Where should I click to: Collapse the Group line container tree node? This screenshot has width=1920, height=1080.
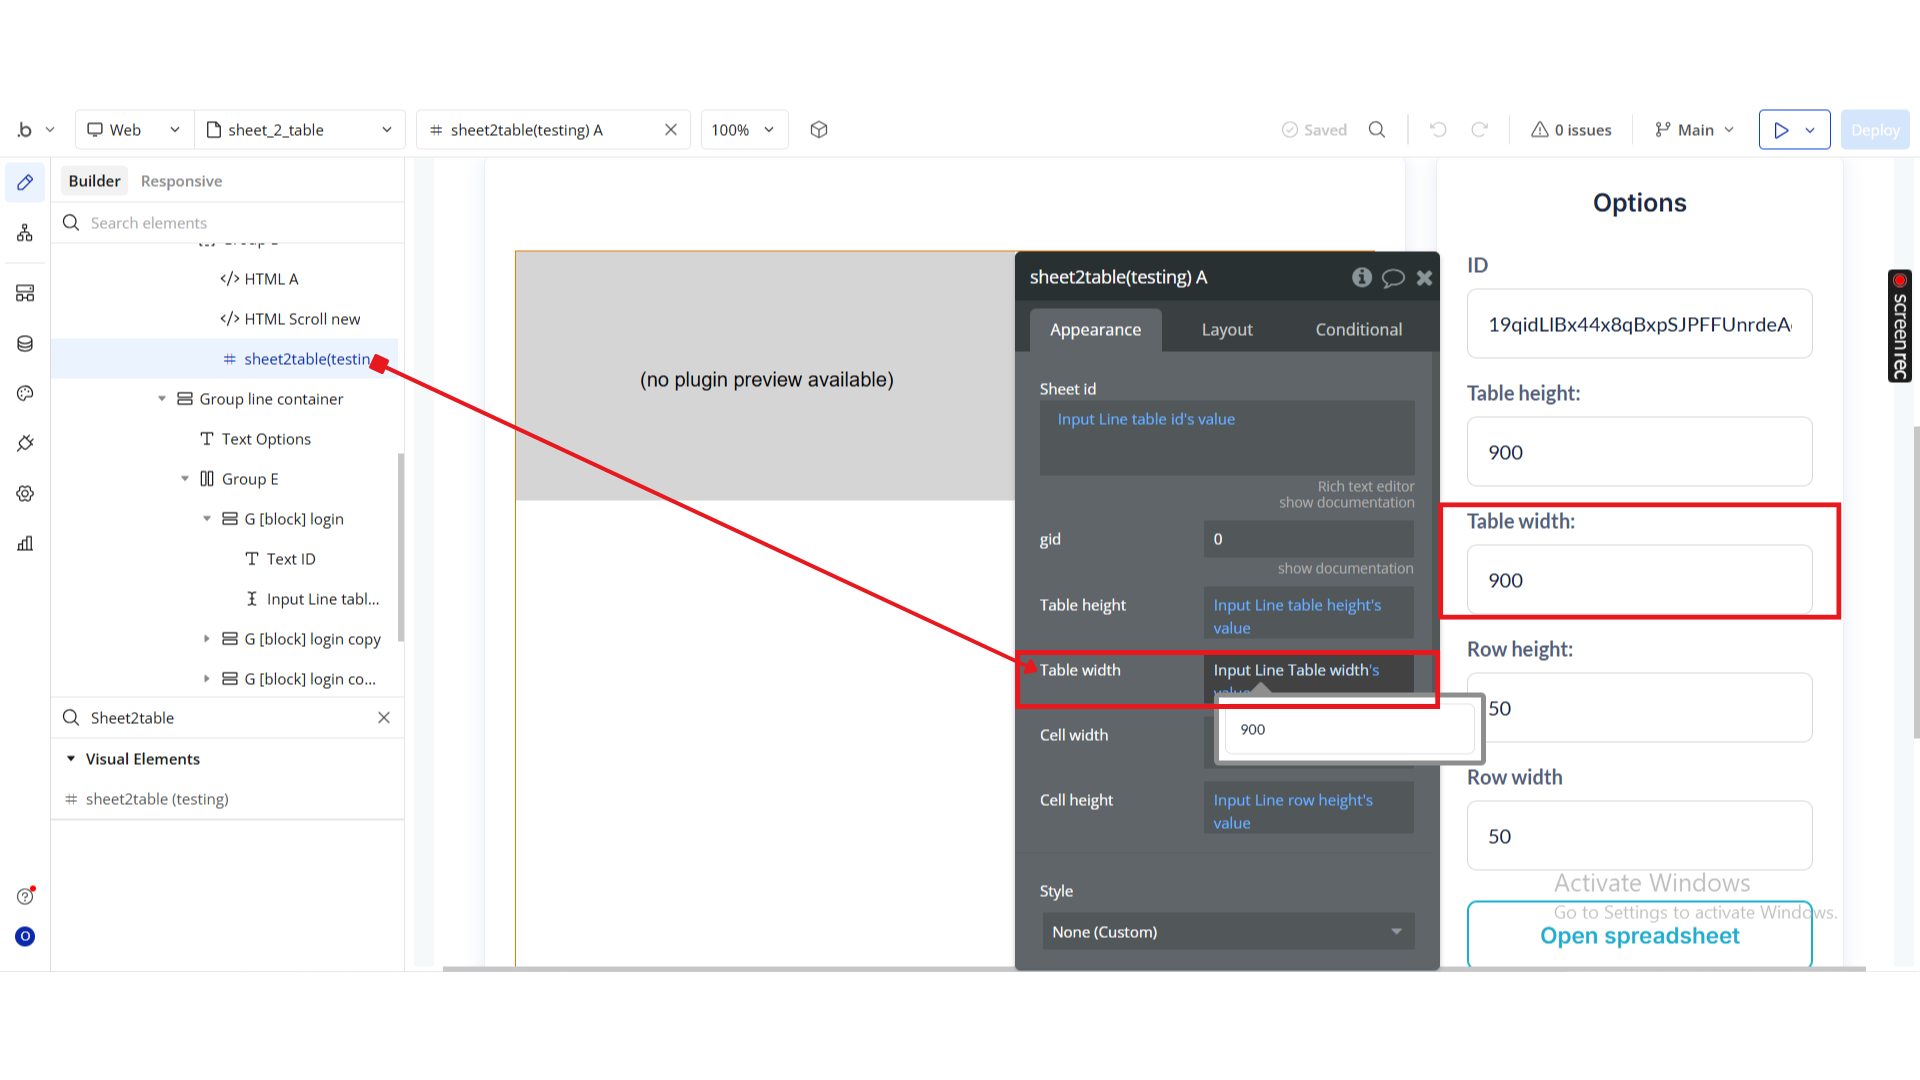[x=162, y=399]
